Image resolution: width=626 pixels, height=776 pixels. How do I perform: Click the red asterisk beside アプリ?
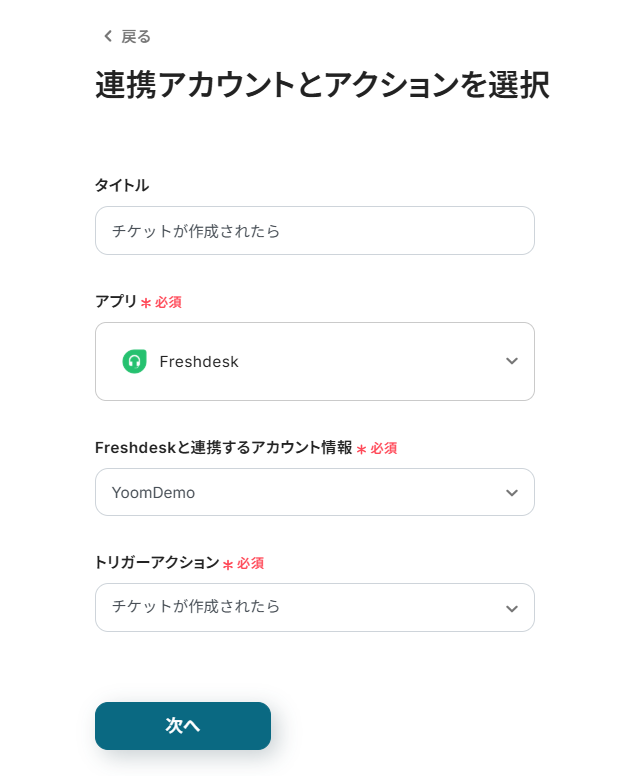tap(146, 303)
